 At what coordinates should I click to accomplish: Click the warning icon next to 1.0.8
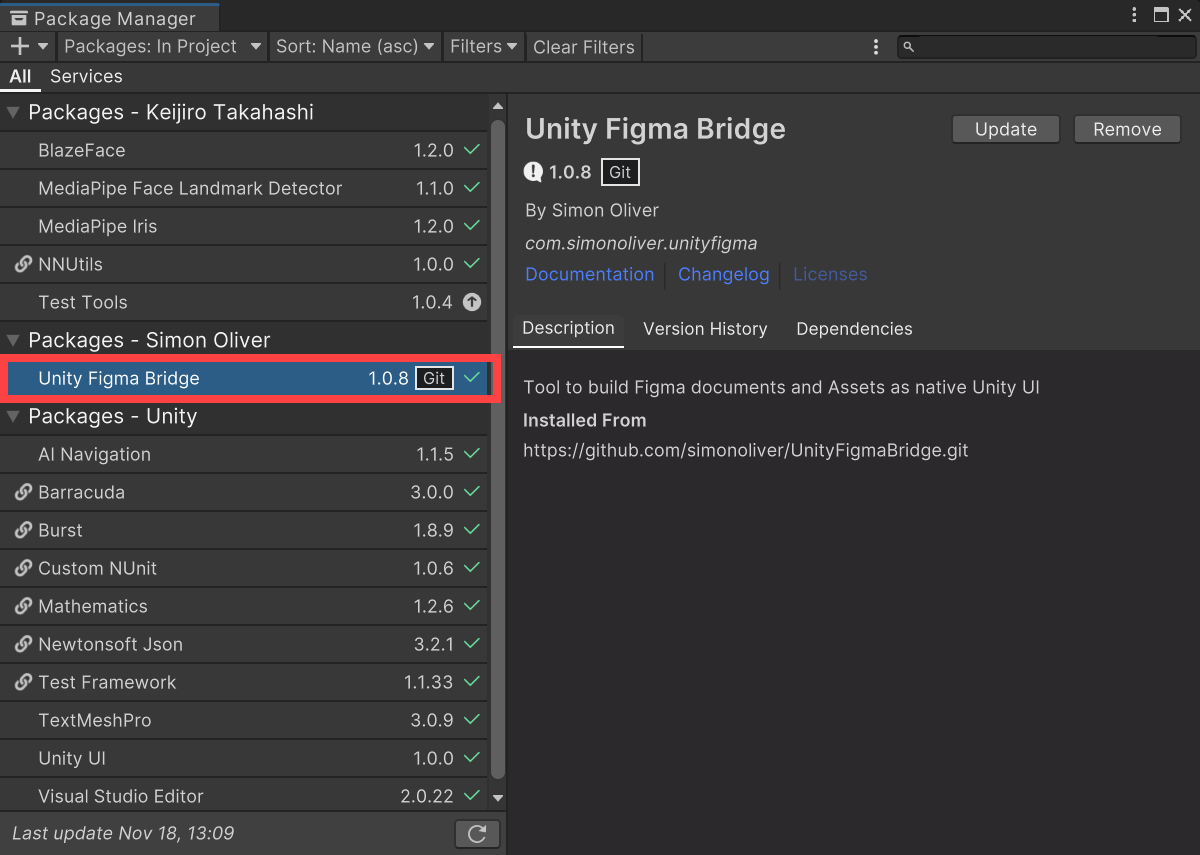click(x=534, y=172)
